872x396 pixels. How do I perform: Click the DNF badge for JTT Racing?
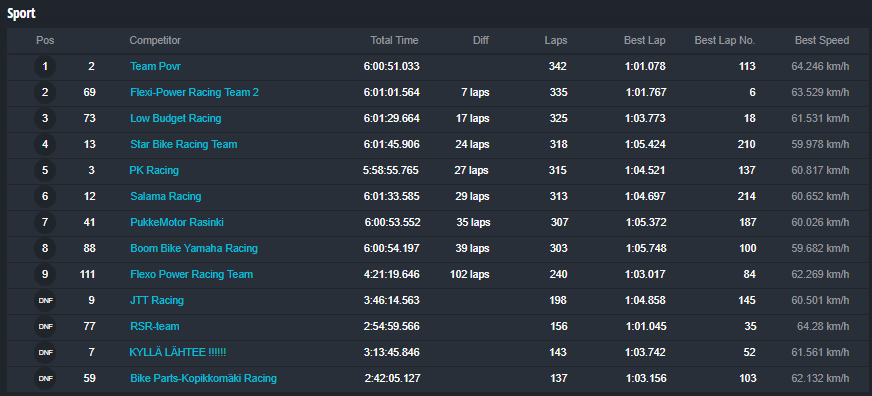tap(45, 301)
